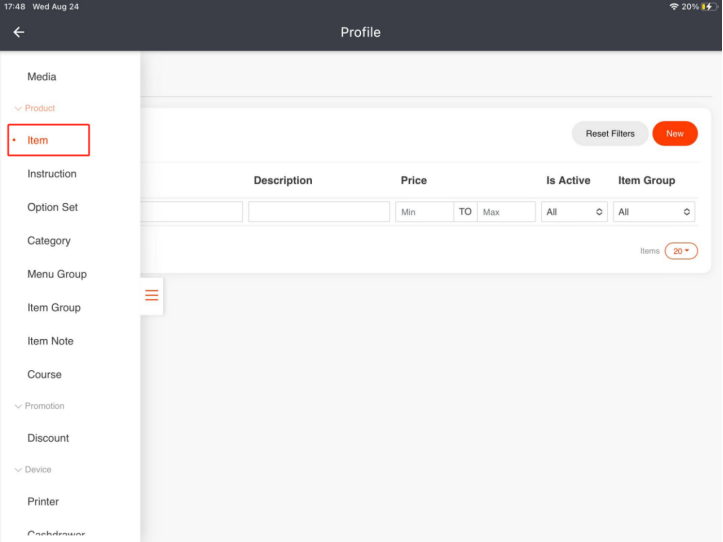Collapse the Product section chevron
Viewport: 723px width, 542px height.
click(17, 108)
